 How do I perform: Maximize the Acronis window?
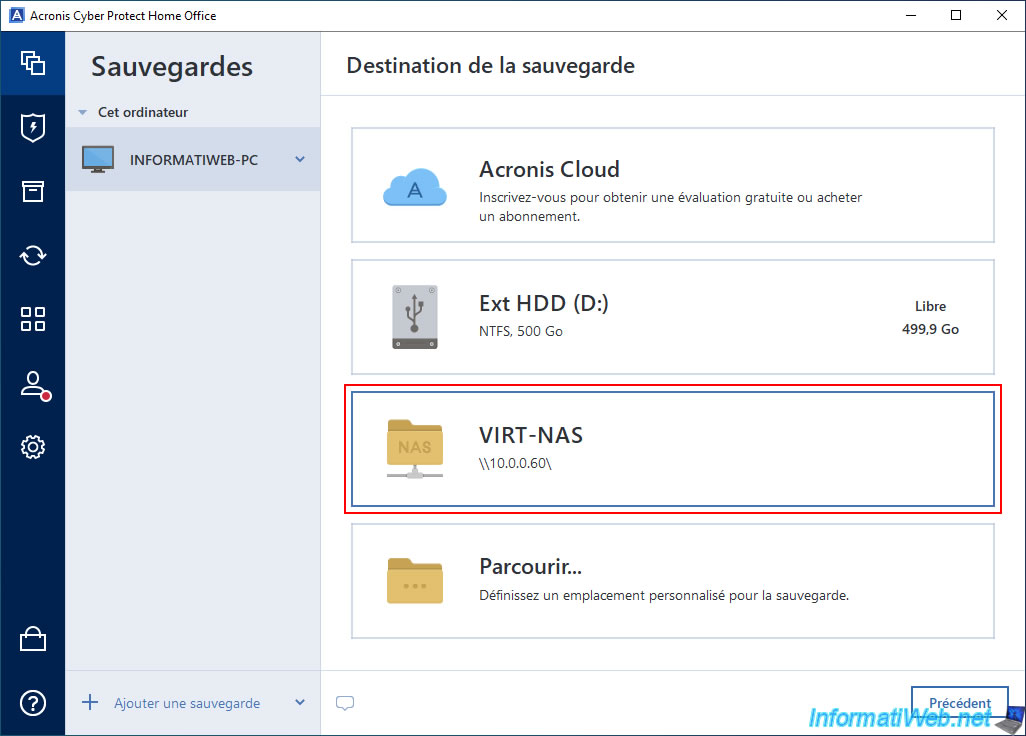pyautogui.click(x=956, y=15)
